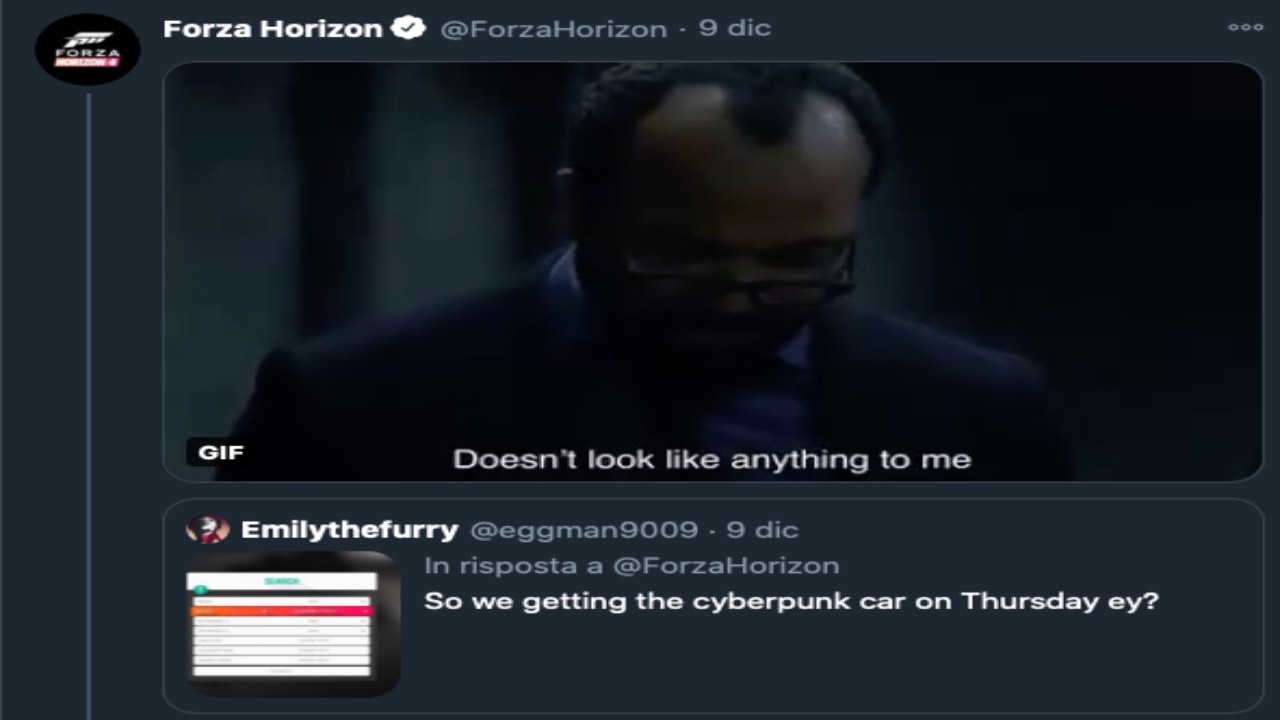
Task: Open the quoted tweet's 9 dic timestamp
Action: 762,530
